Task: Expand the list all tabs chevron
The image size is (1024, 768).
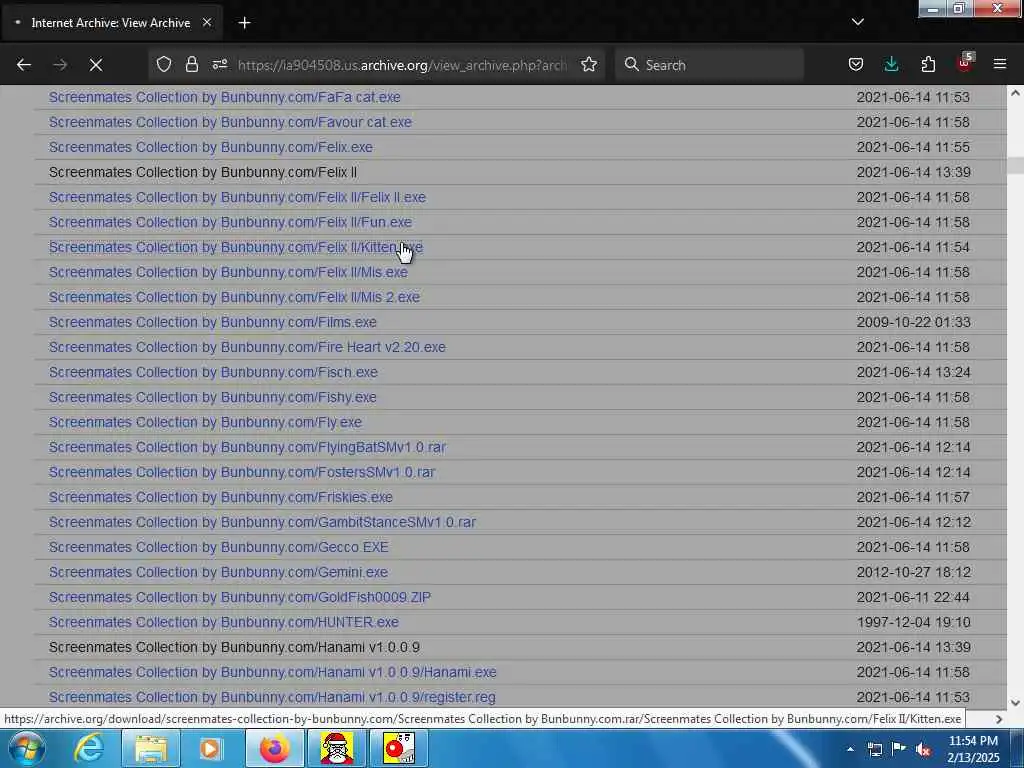Action: pos(858,22)
